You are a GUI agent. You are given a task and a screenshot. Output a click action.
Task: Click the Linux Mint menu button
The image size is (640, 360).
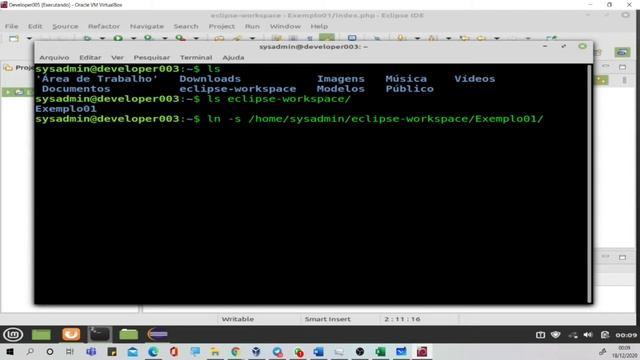coord(13,335)
